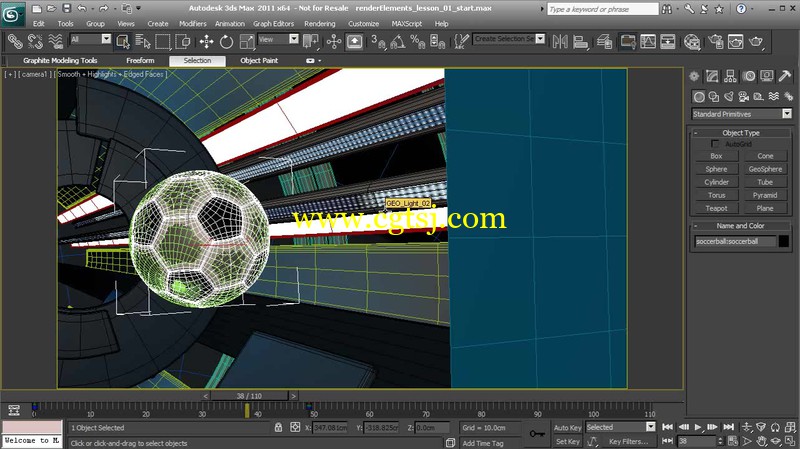Open the Standard Primitives category dropdown
Viewport: 800px width, 449px height.
787,114
